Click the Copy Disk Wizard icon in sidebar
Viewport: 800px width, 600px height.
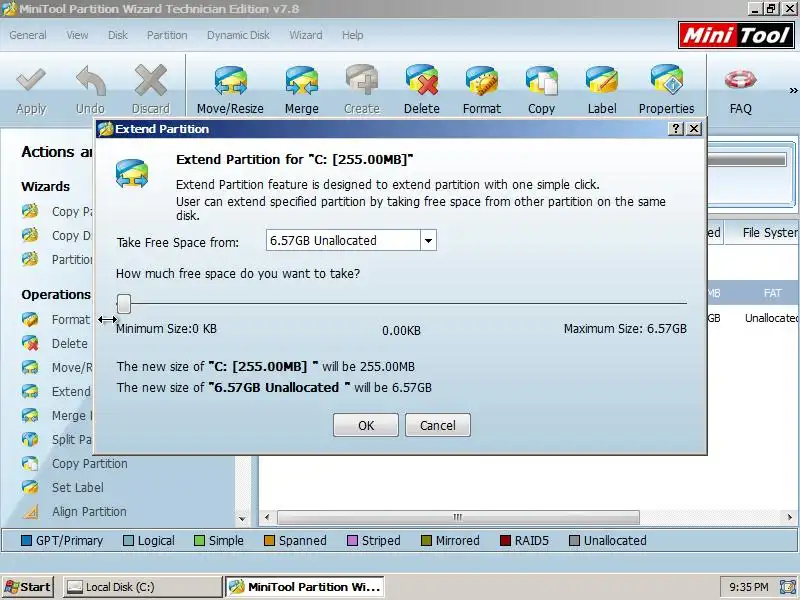click(30, 235)
